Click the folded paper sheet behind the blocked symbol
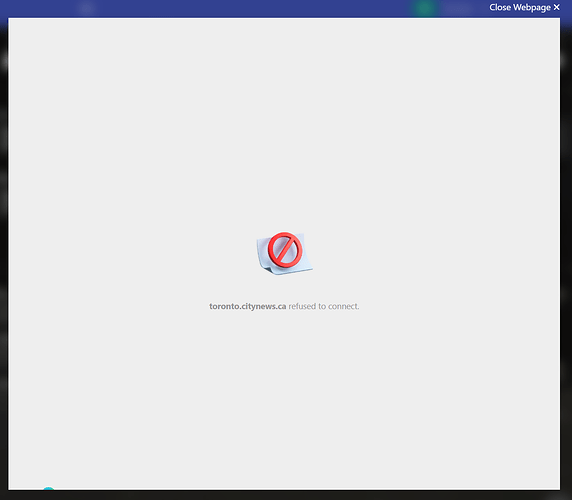Screen dimensions: 572x500 tap(285, 254)
